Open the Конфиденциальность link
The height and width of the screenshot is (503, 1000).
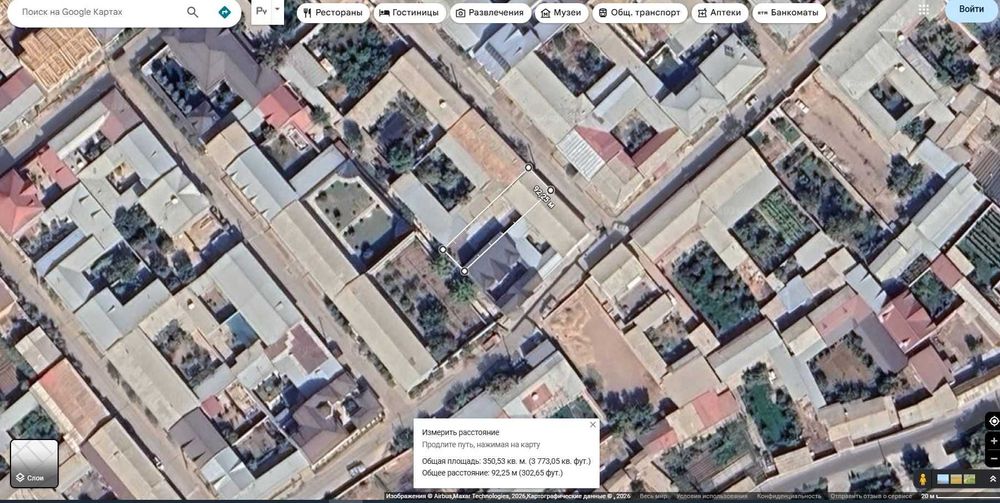789,497
